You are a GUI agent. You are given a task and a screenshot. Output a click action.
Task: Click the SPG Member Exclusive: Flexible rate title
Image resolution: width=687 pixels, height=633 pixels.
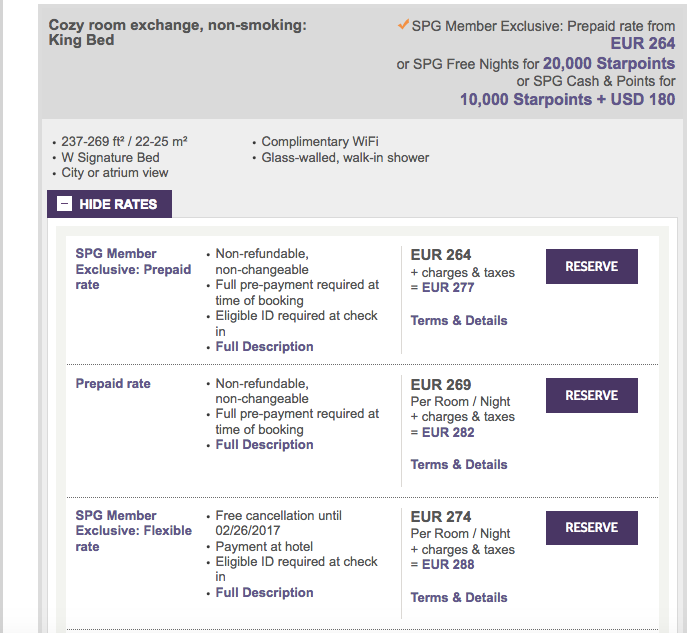133,531
